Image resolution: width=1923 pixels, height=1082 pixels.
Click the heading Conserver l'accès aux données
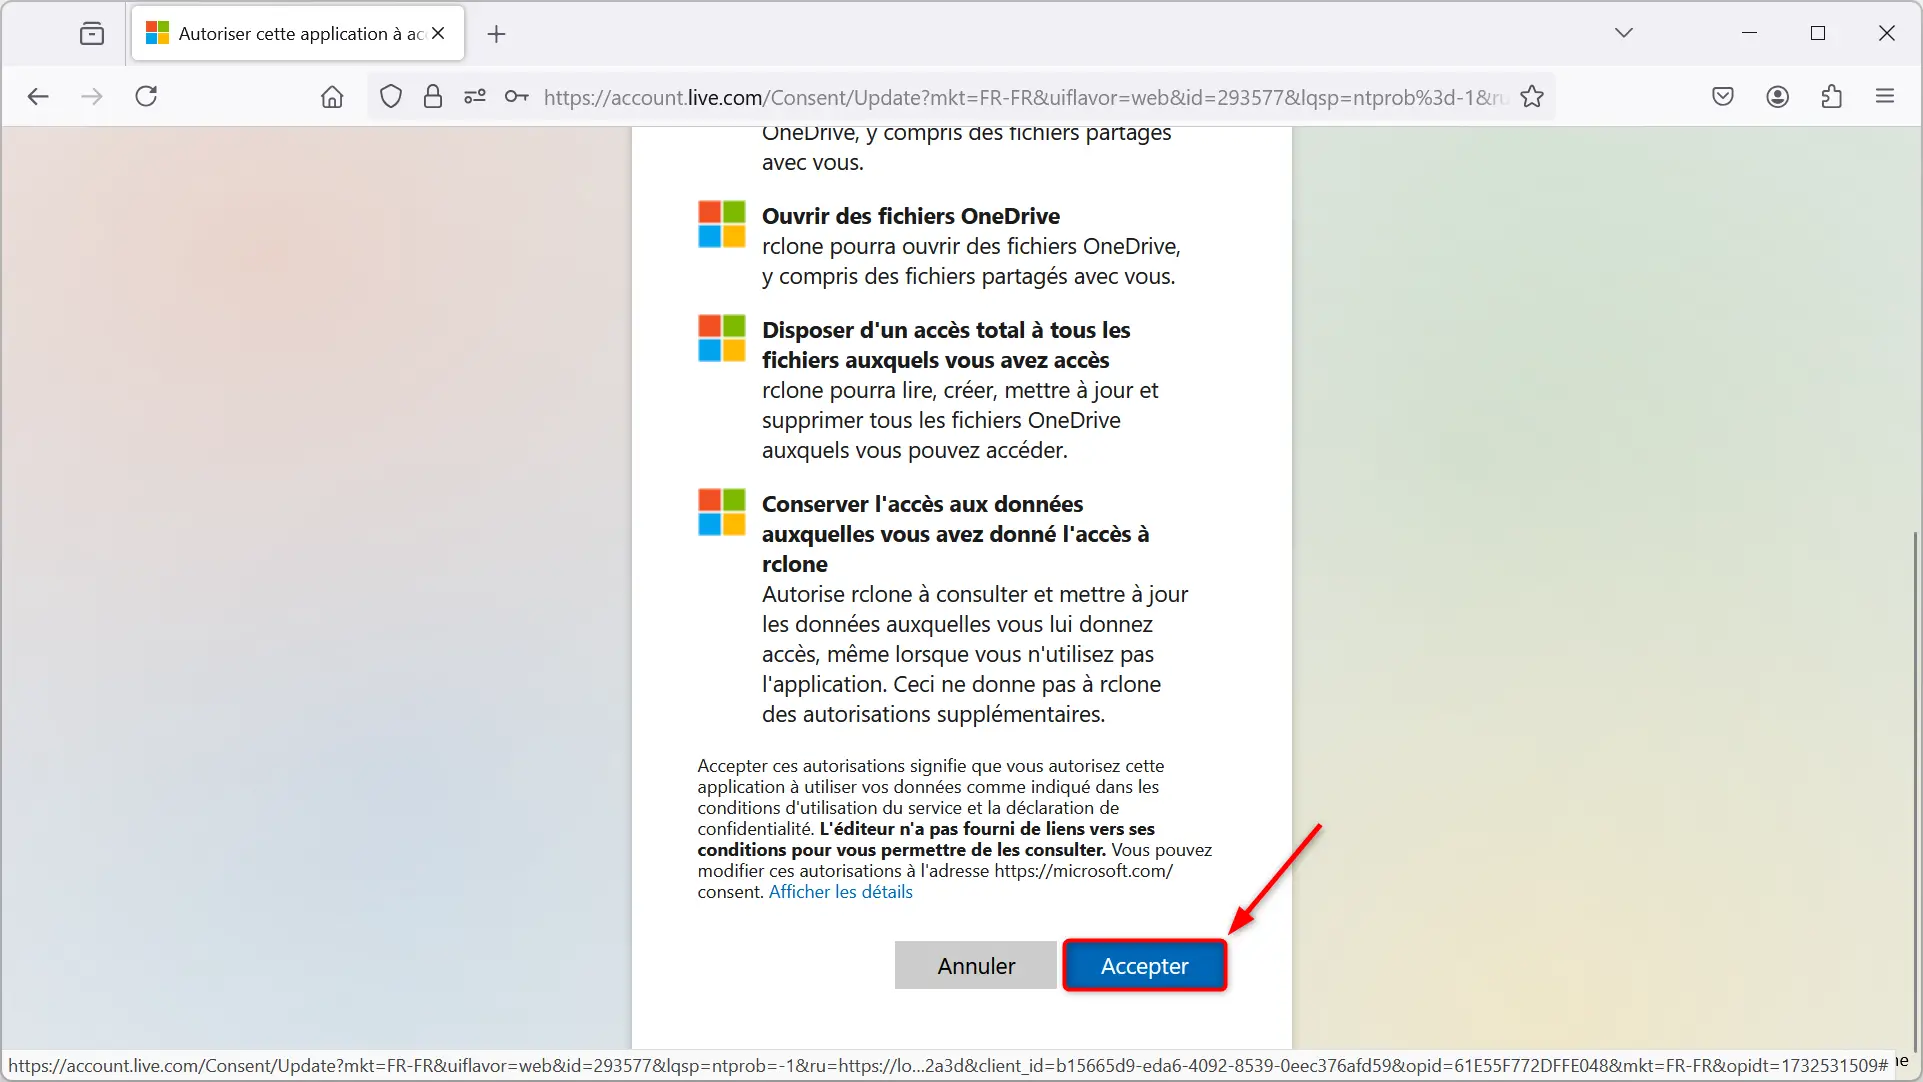tap(955, 533)
